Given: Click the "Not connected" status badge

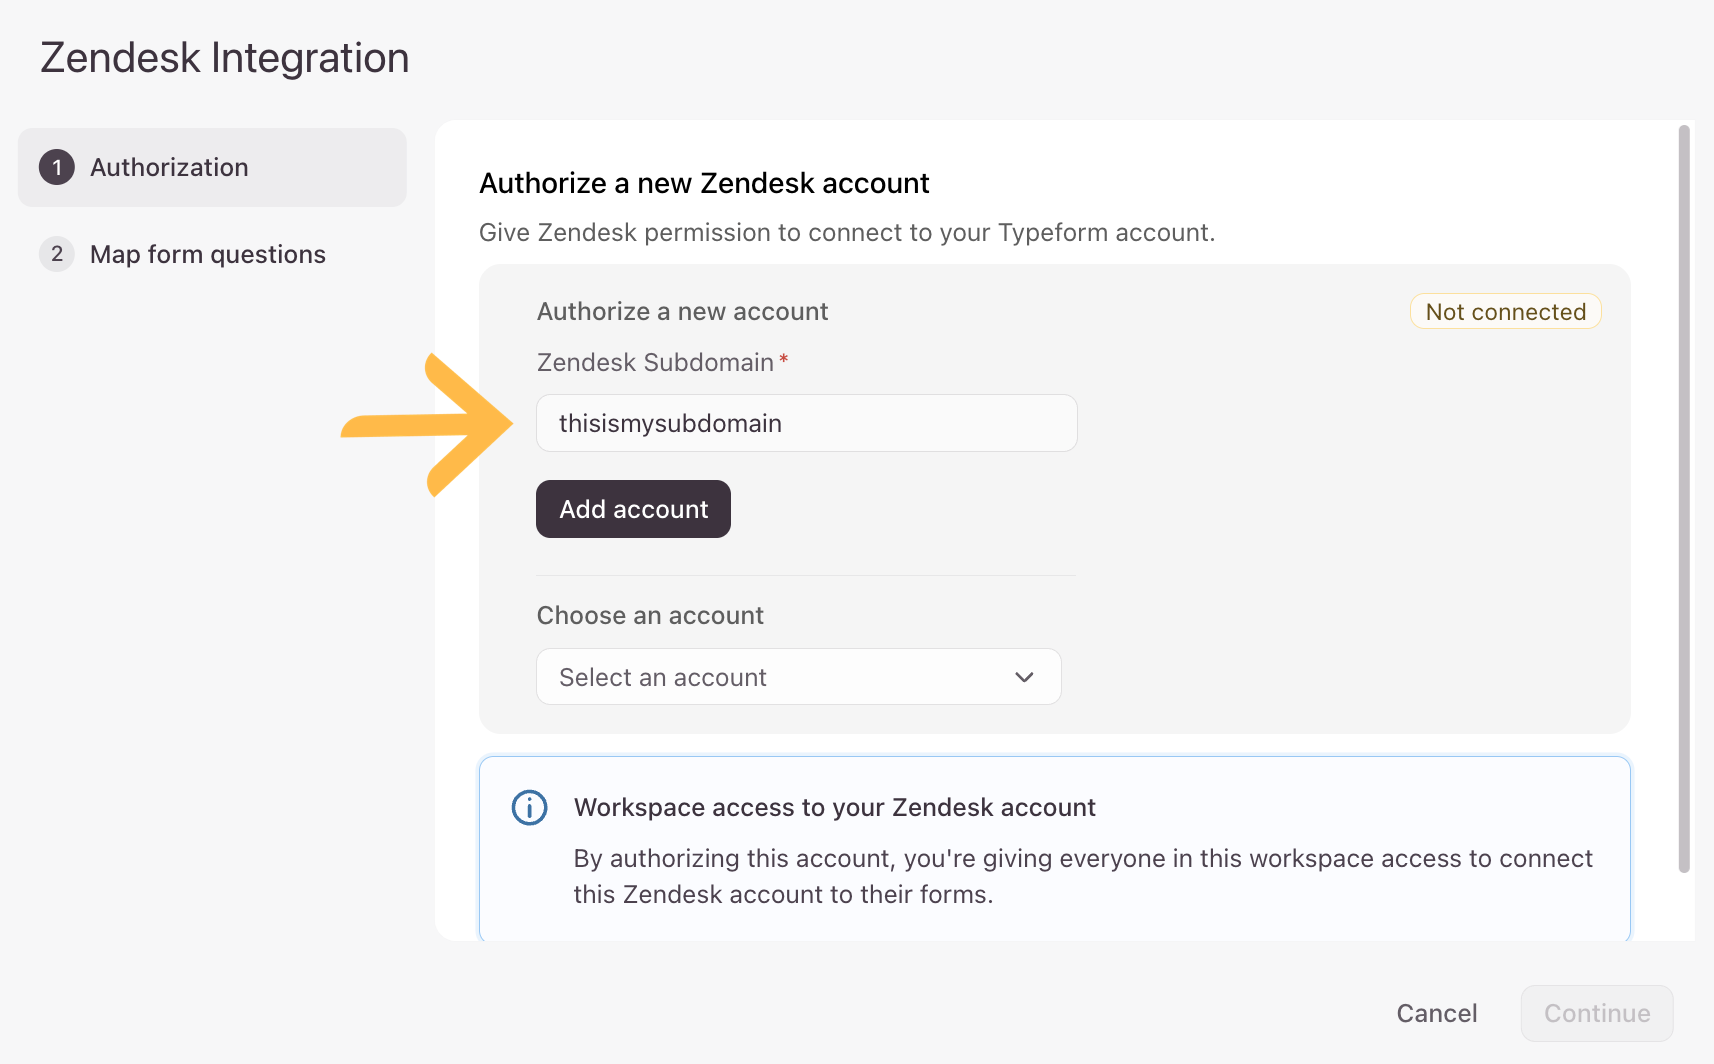Looking at the screenshot, I should 1505,312.
